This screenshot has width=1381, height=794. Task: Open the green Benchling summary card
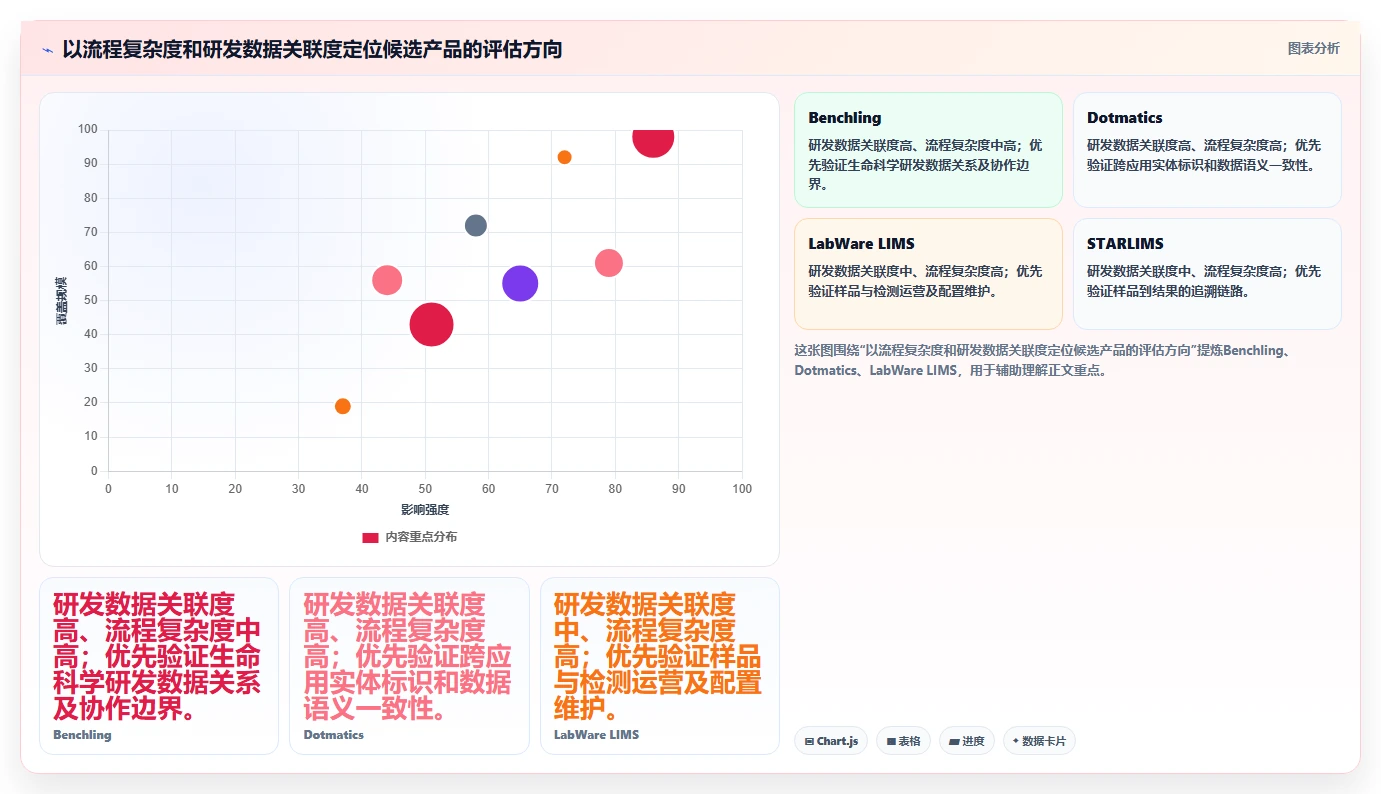928,150
